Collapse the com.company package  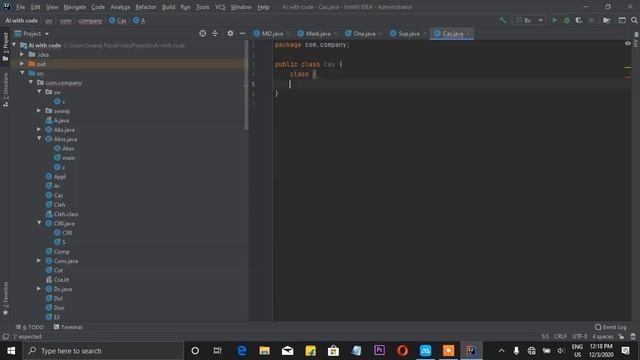pyautogui.click(x=31, y=82)
